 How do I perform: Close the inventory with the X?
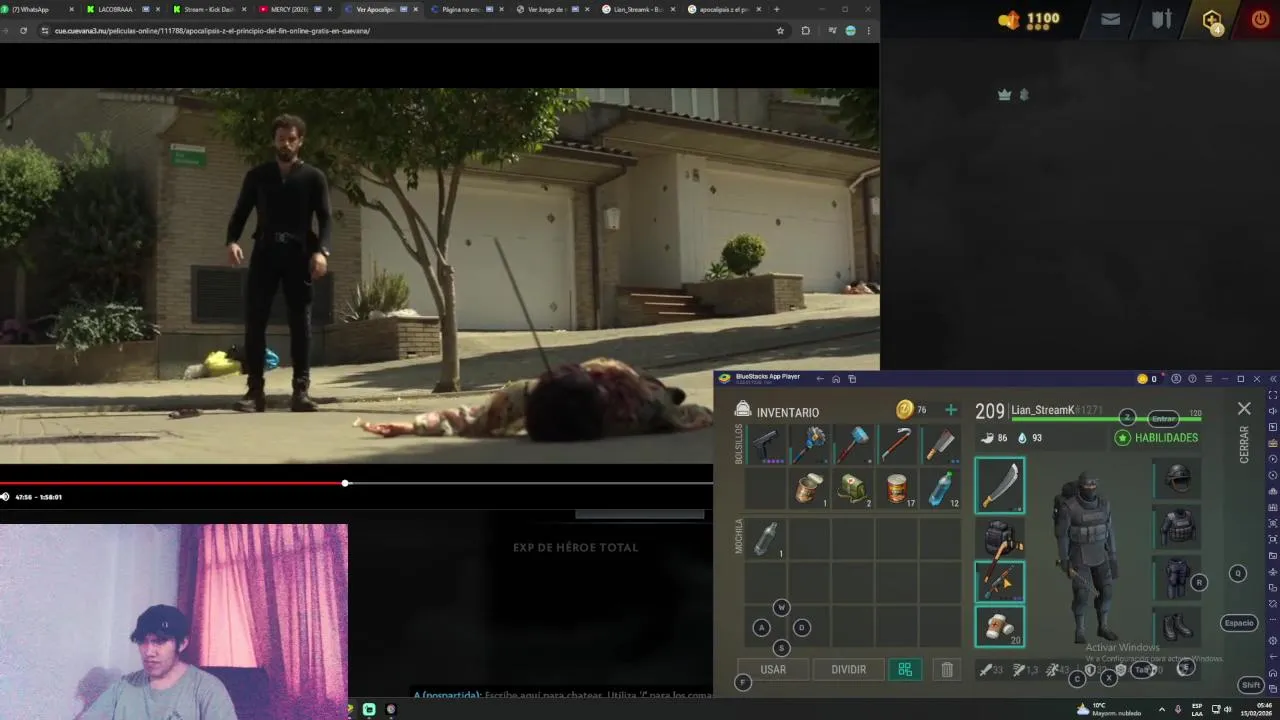coord(1244,409)
